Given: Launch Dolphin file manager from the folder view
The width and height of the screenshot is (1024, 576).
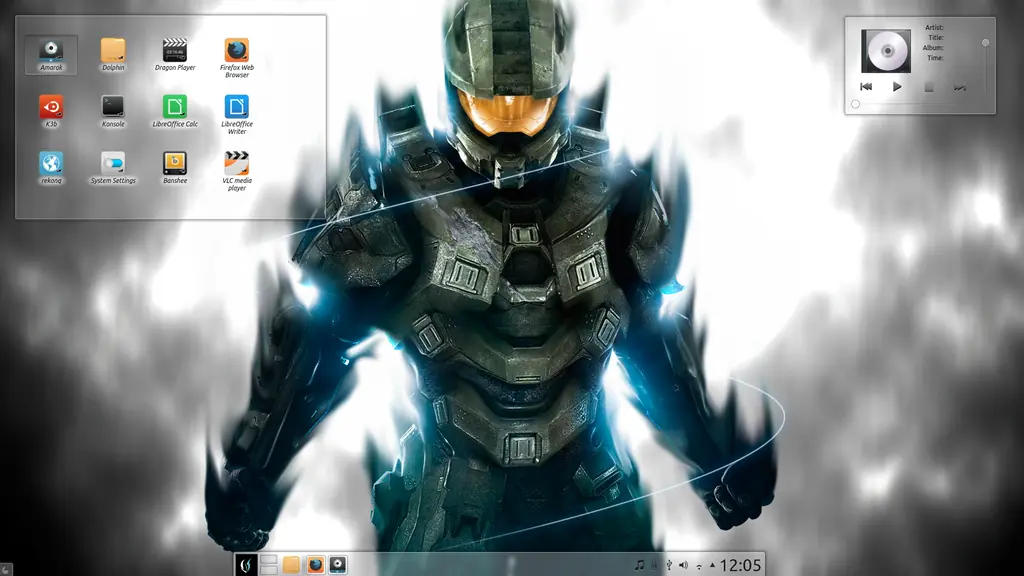Looking at the screenshot, I should click(x=113, y=54).
